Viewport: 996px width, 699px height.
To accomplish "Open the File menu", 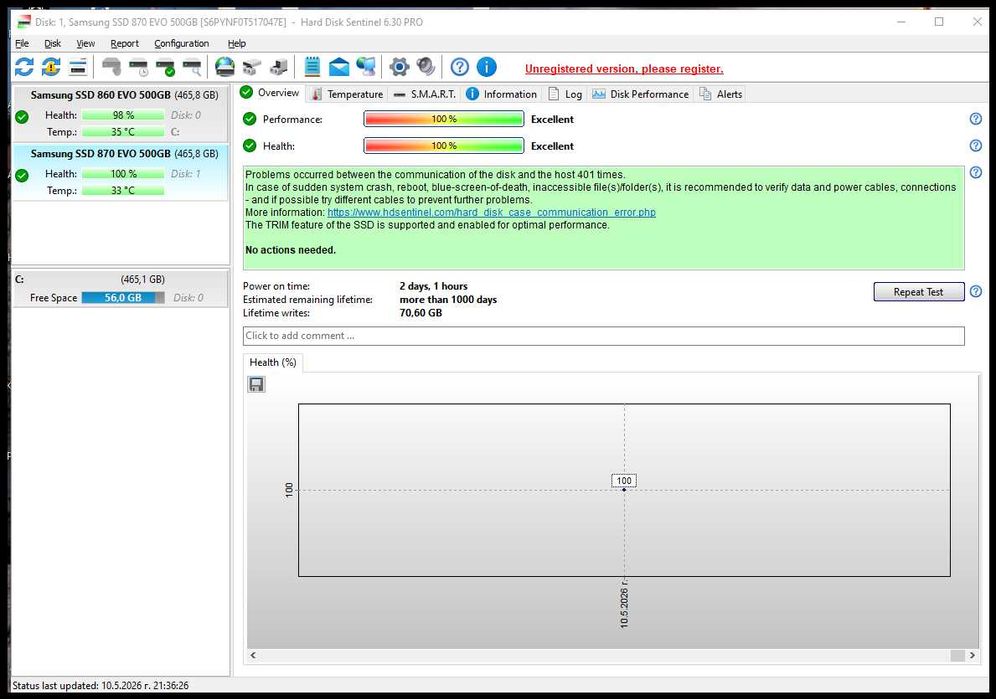I will click(x=22, y=43).
